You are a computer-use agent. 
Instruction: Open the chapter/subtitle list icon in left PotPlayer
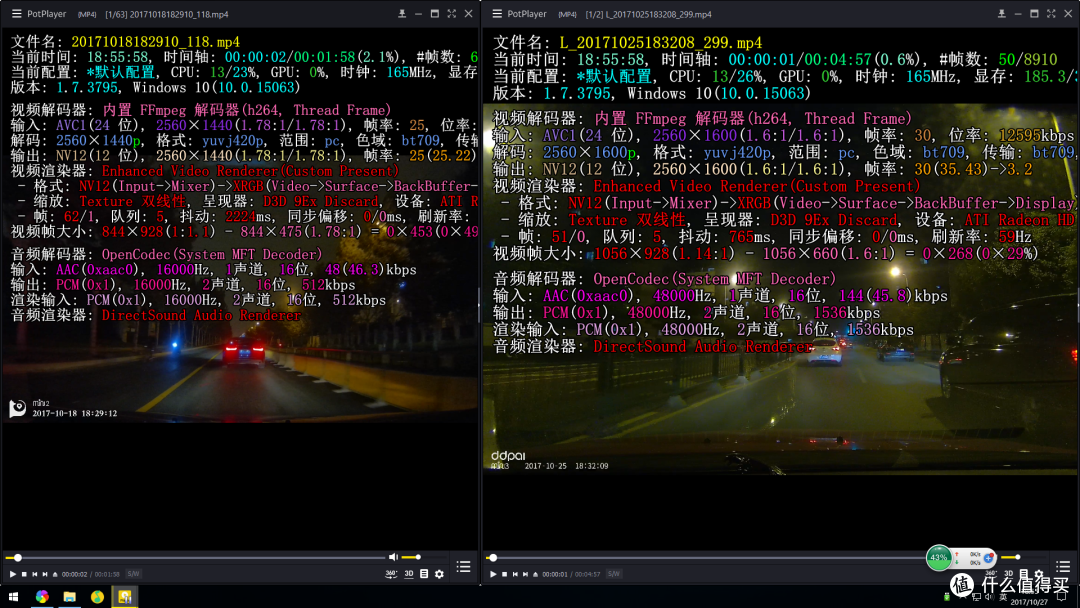pyautogui.click(x=424, y=574)
